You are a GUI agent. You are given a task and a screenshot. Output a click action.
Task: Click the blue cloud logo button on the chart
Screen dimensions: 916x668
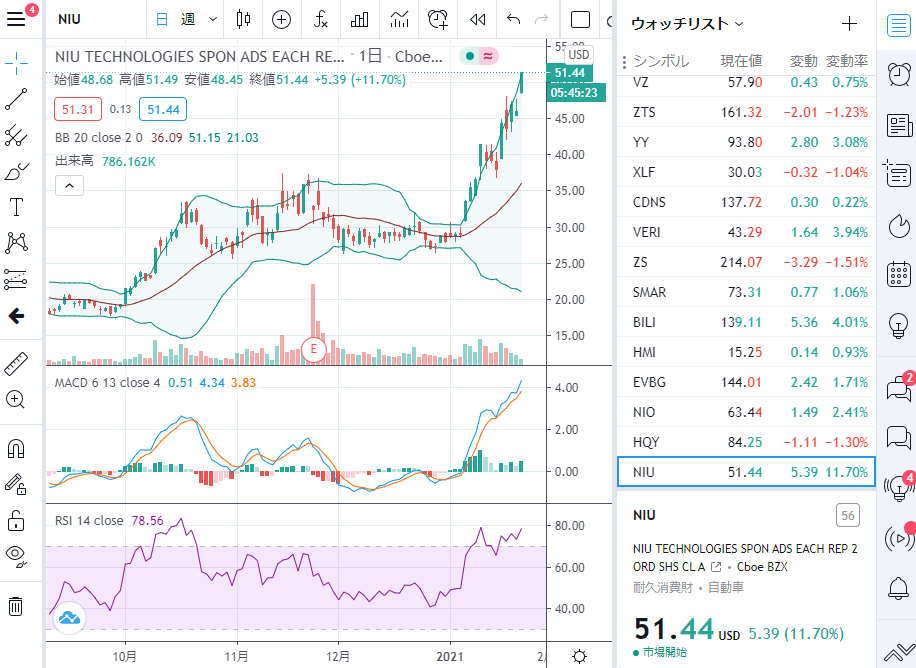[x=70, y=617]
